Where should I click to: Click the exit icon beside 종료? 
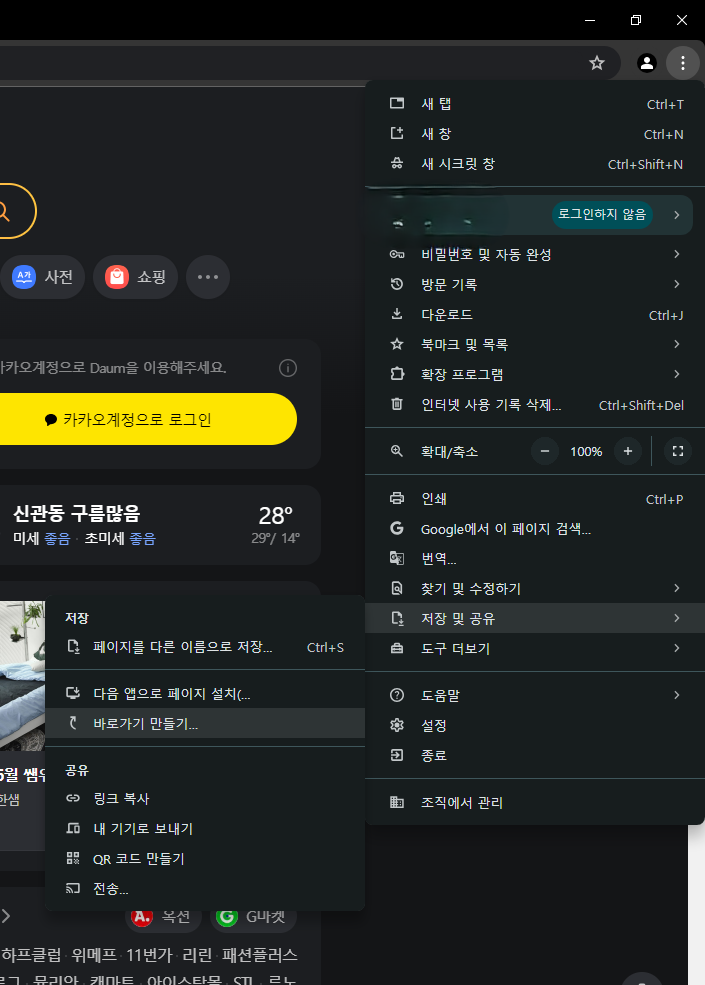click(x=397, y=755)
